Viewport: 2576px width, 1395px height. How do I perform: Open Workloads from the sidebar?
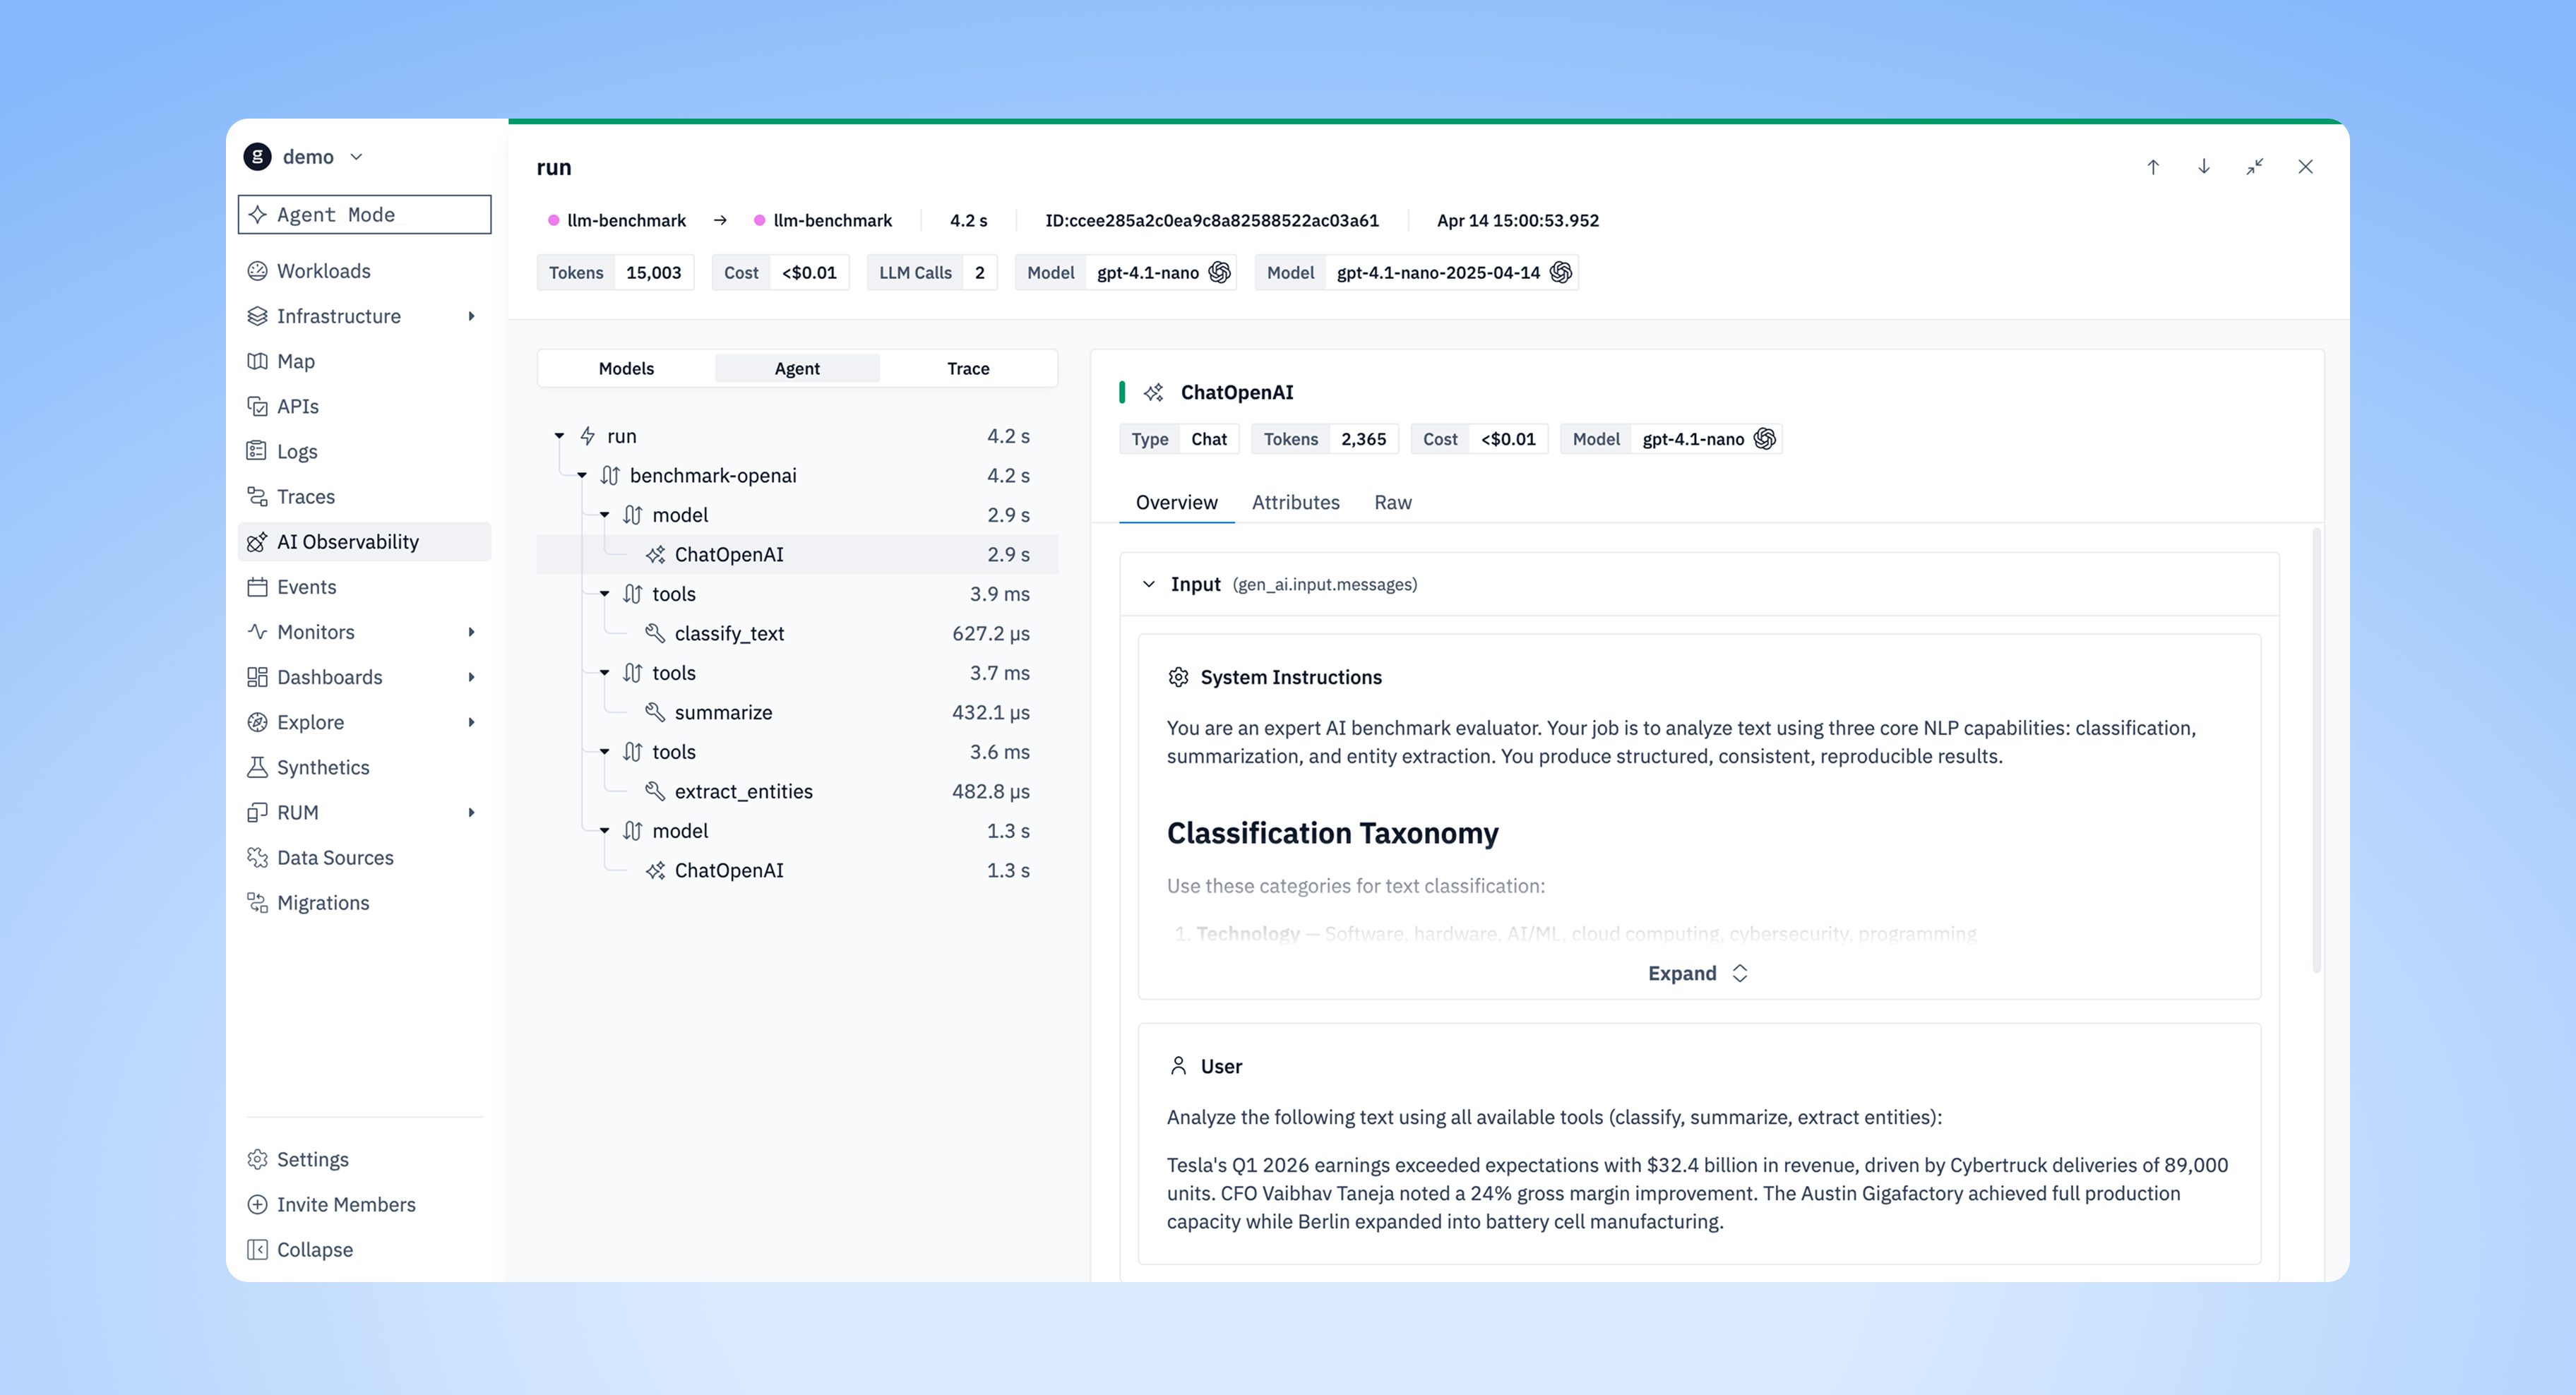point(323,271)
